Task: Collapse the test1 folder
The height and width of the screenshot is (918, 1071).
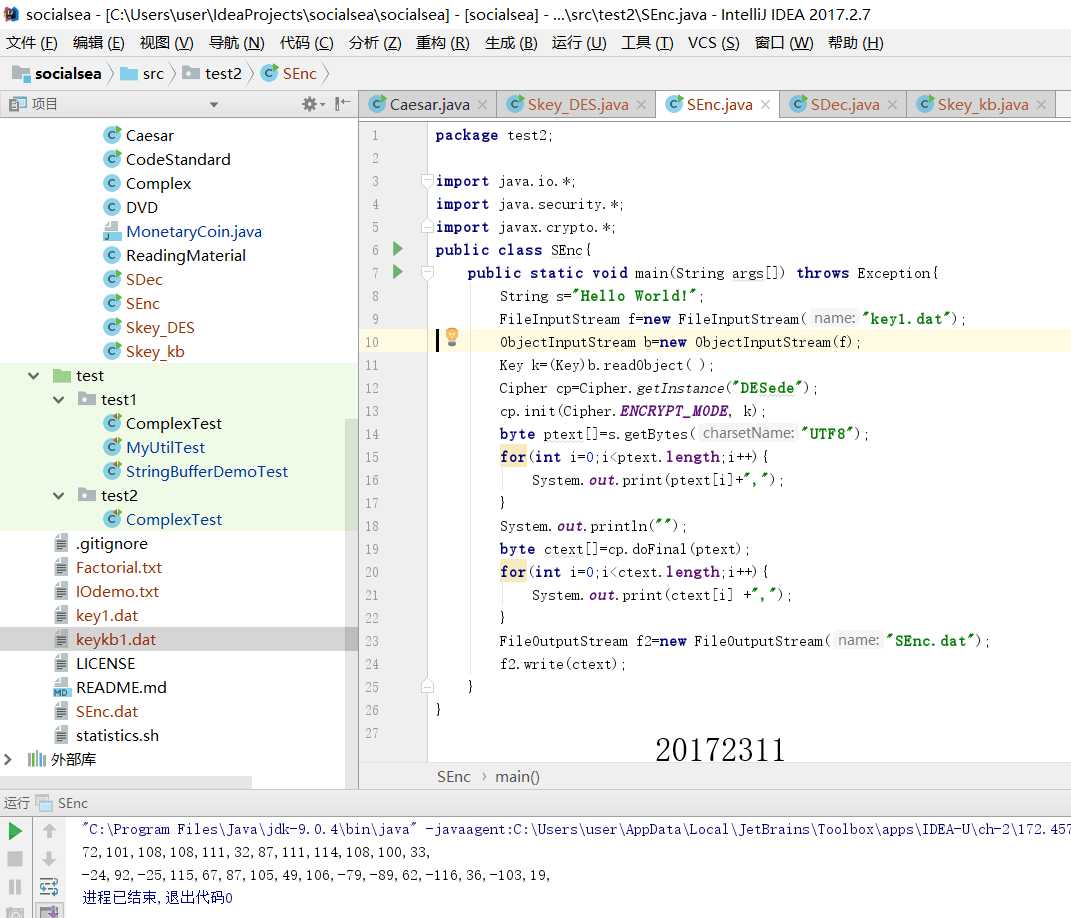Action: 59,400
